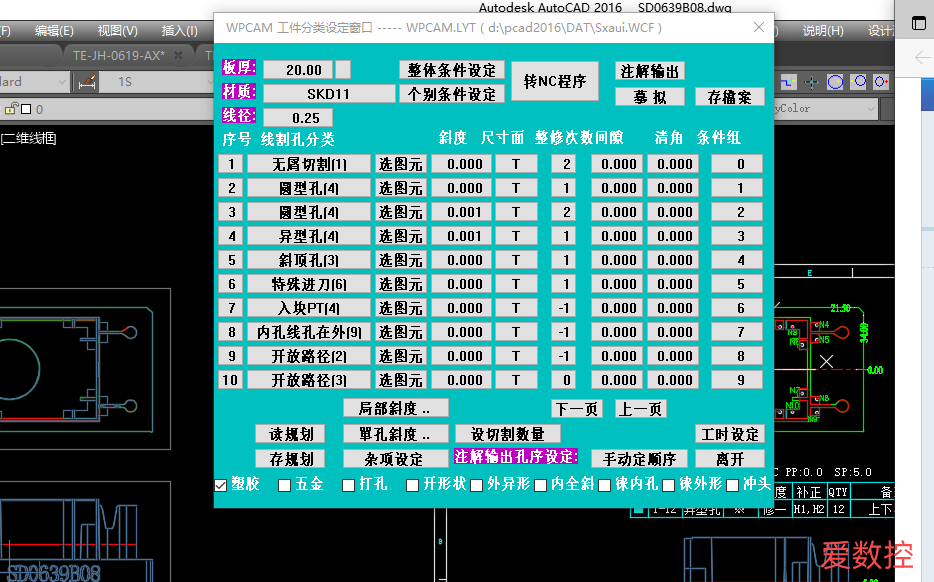
Task: Open the 1S dimension style dropdown
Action: (155, 82)
